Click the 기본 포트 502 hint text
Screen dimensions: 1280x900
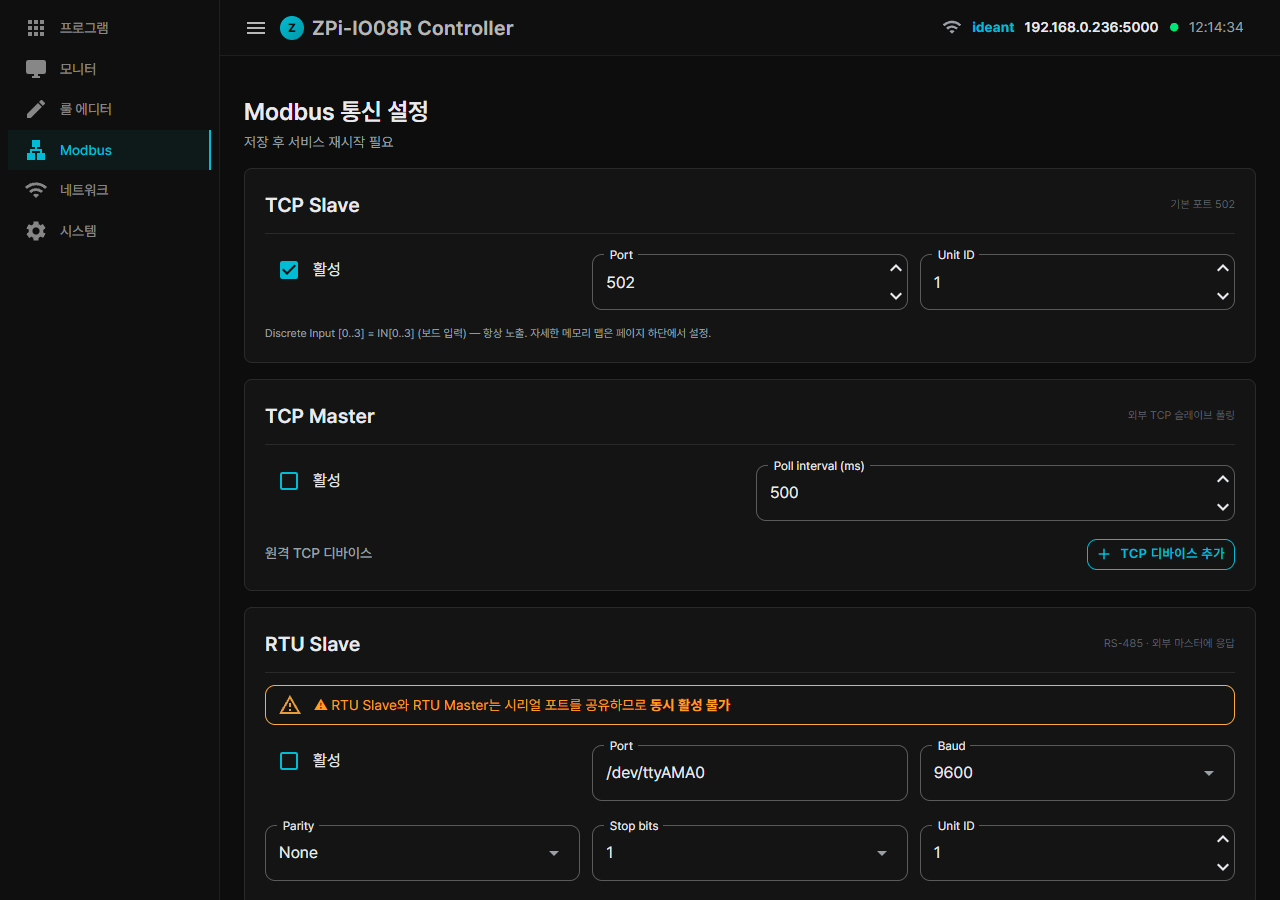(x=1203, y=204)
